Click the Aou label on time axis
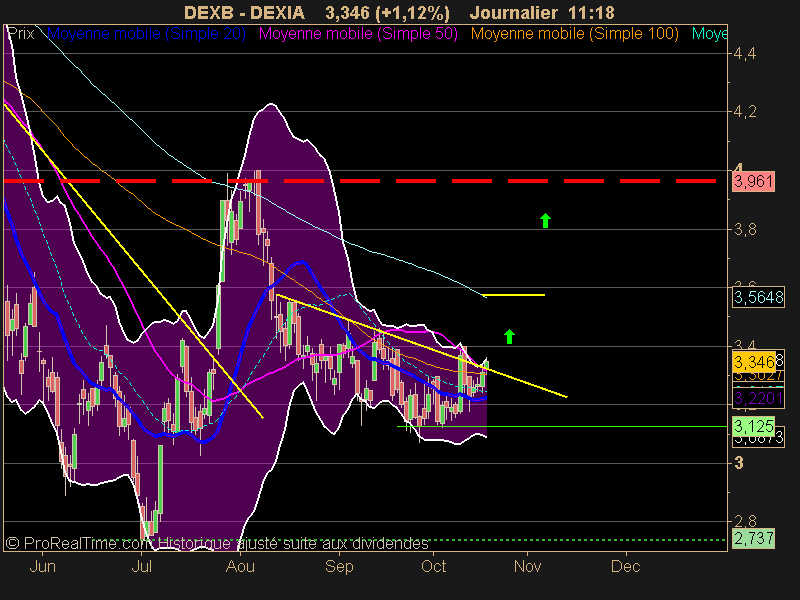The image size is (800, 600). [240, 567]
